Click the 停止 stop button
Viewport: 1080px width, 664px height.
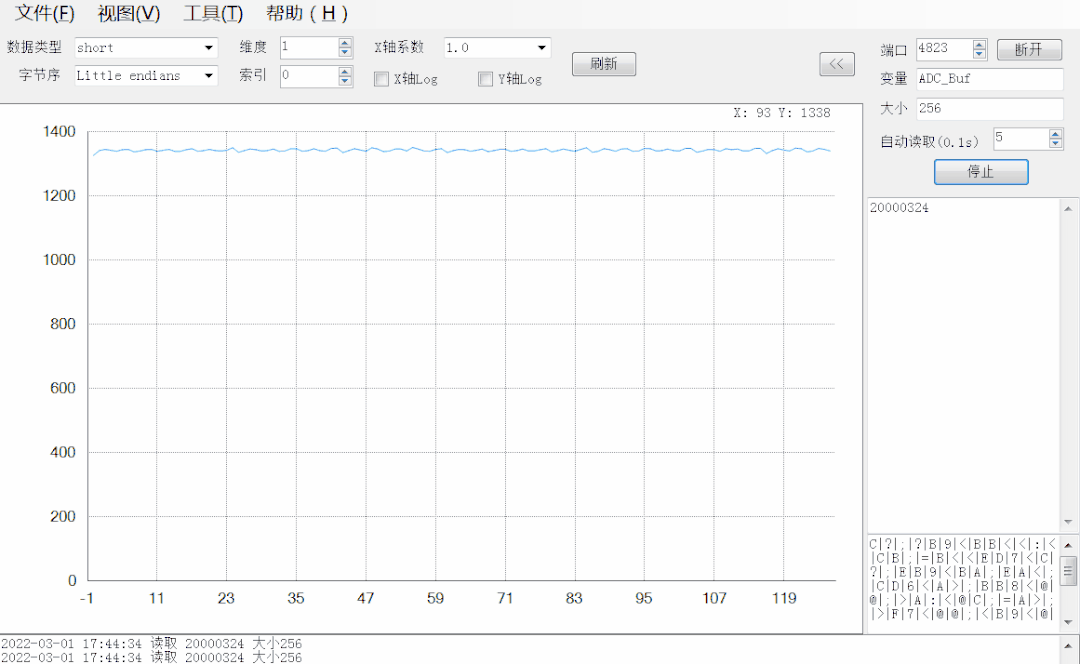tap(981, 172)
